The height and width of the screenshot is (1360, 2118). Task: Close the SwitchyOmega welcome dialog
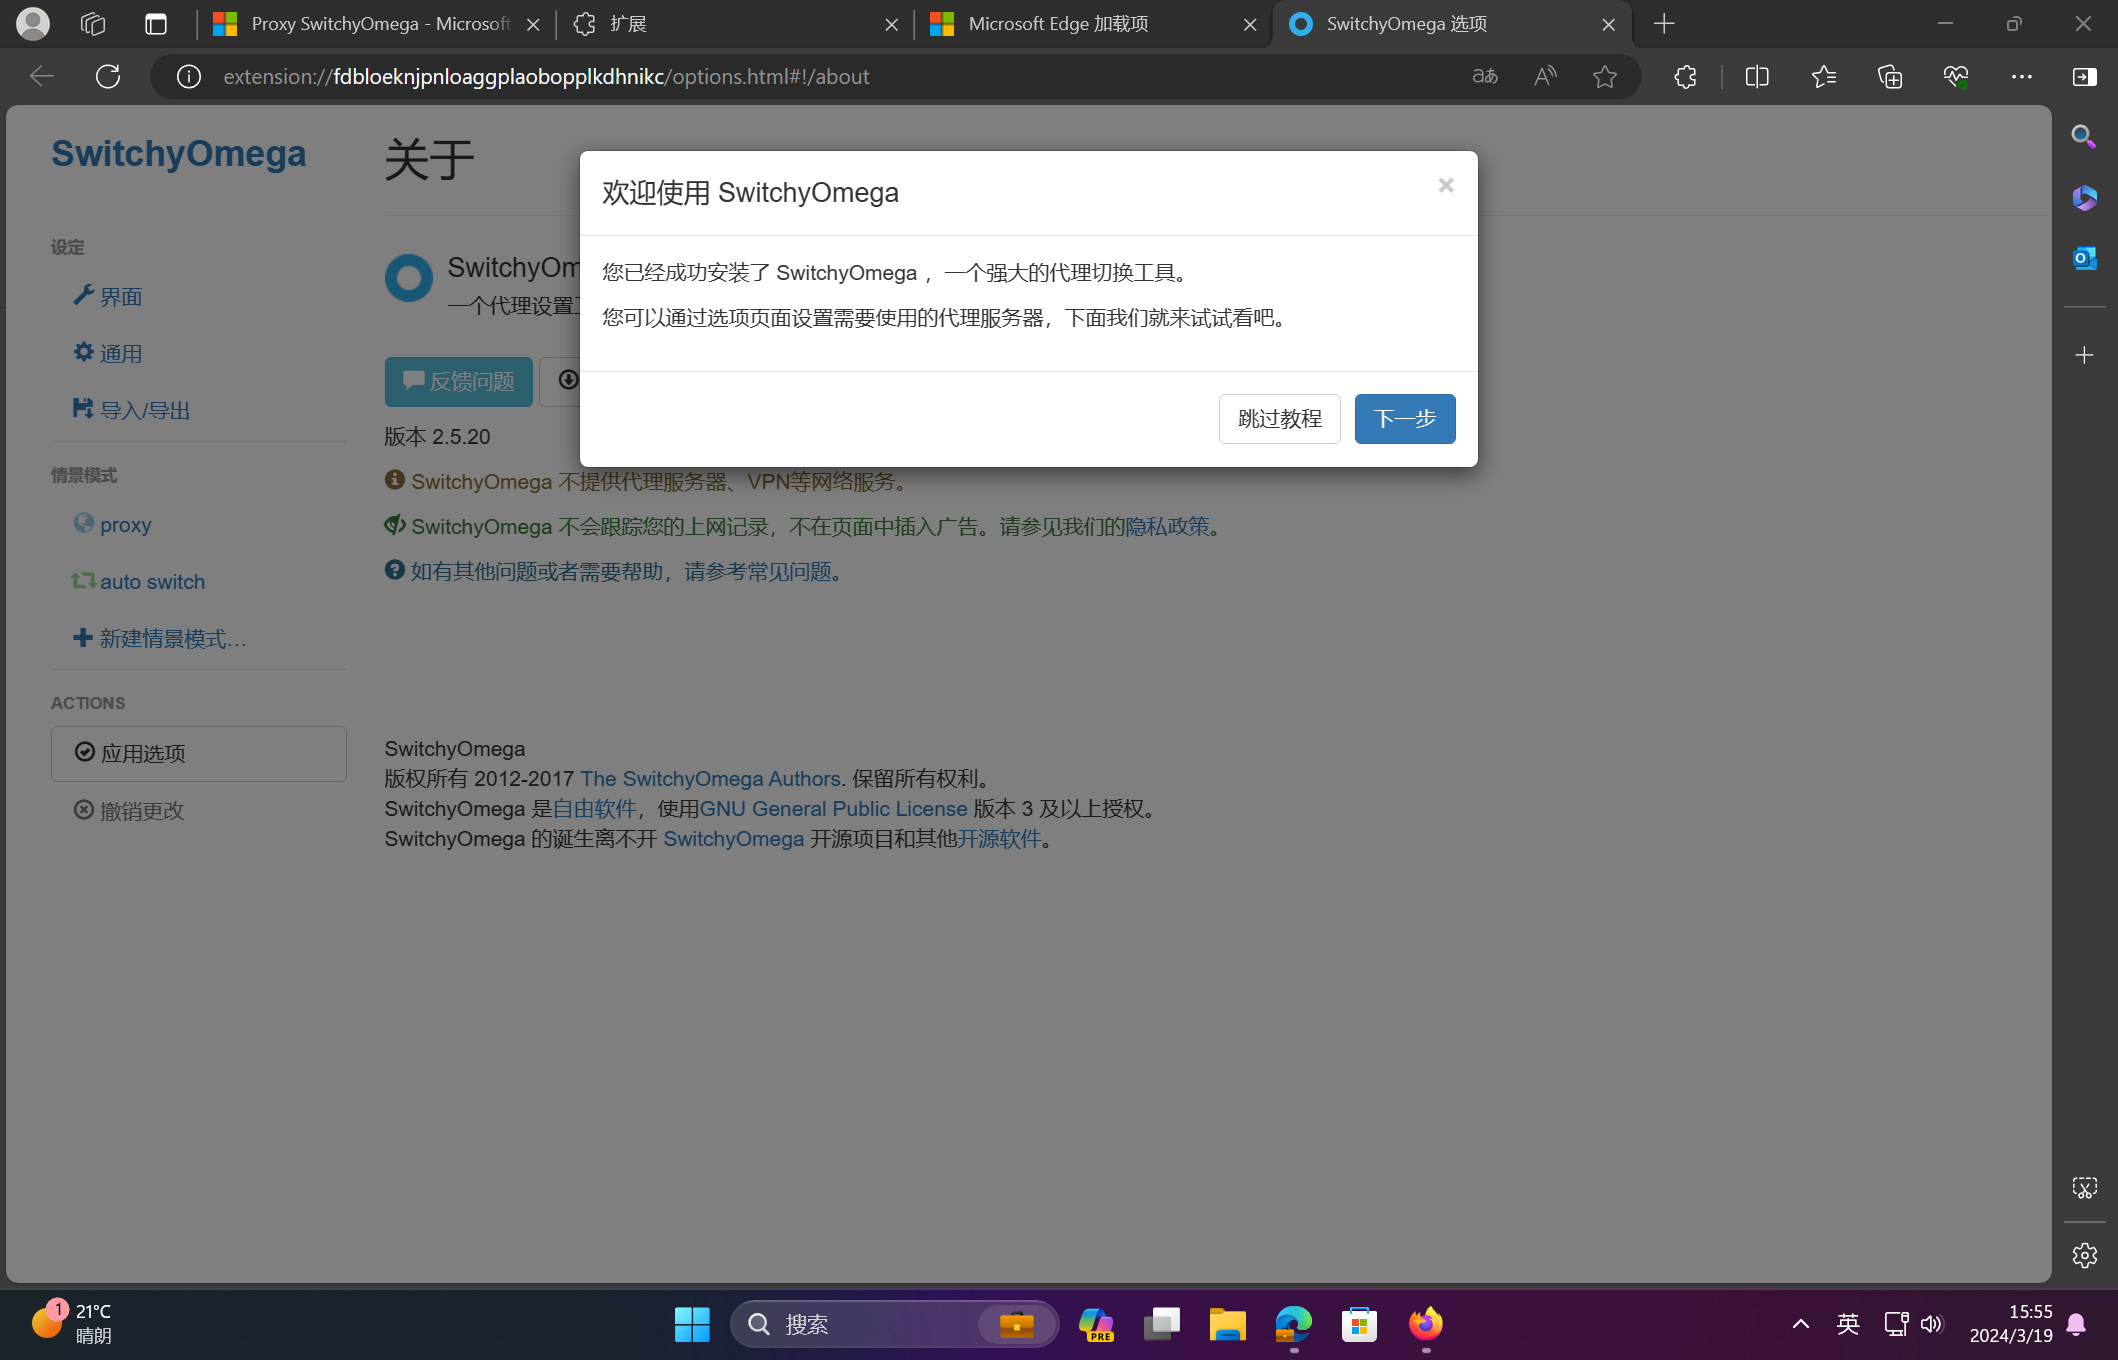pos(1445,185)
